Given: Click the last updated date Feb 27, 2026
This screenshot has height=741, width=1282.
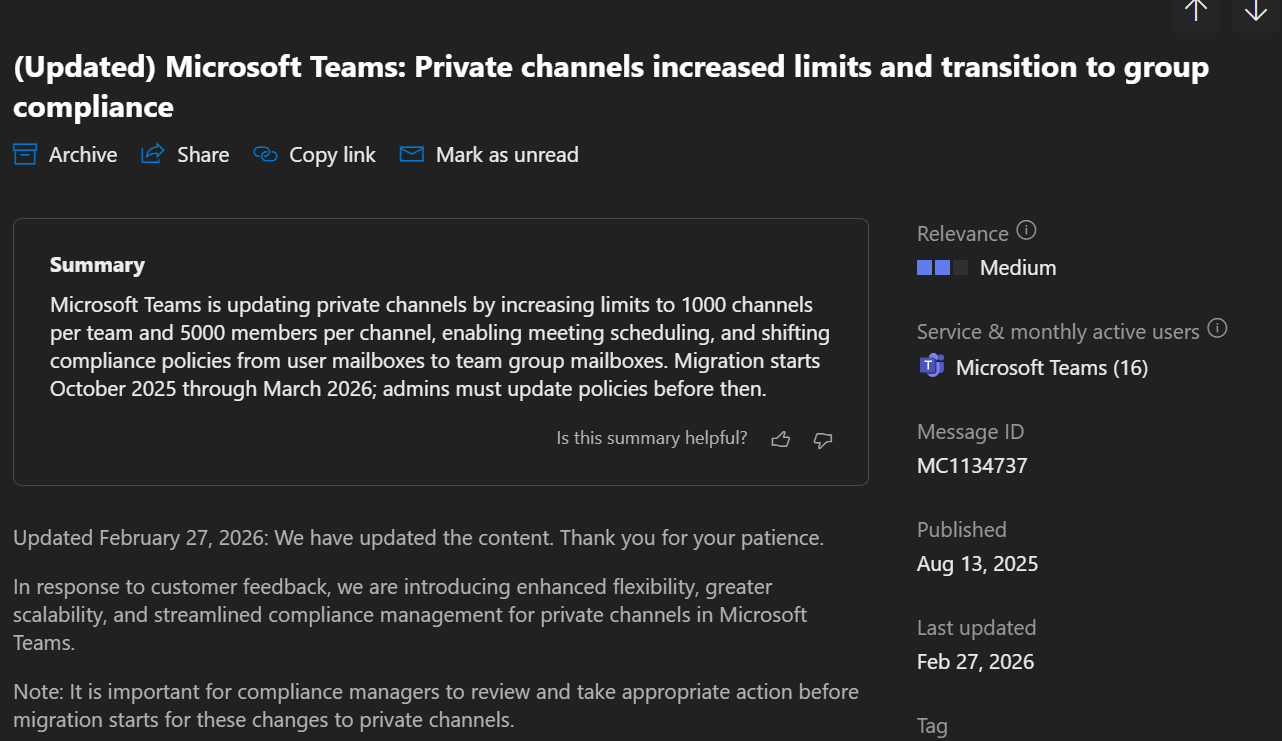Looking at the screenshot, I should coord(975,662).
